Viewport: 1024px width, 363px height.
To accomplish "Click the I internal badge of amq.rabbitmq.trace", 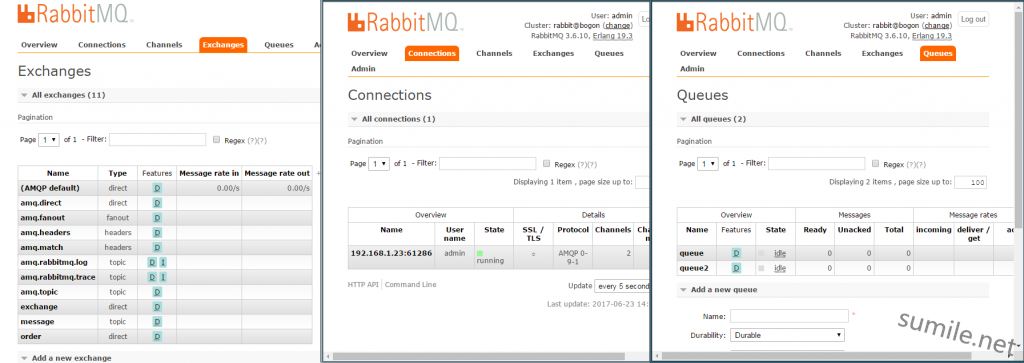I will pos(163,277).
